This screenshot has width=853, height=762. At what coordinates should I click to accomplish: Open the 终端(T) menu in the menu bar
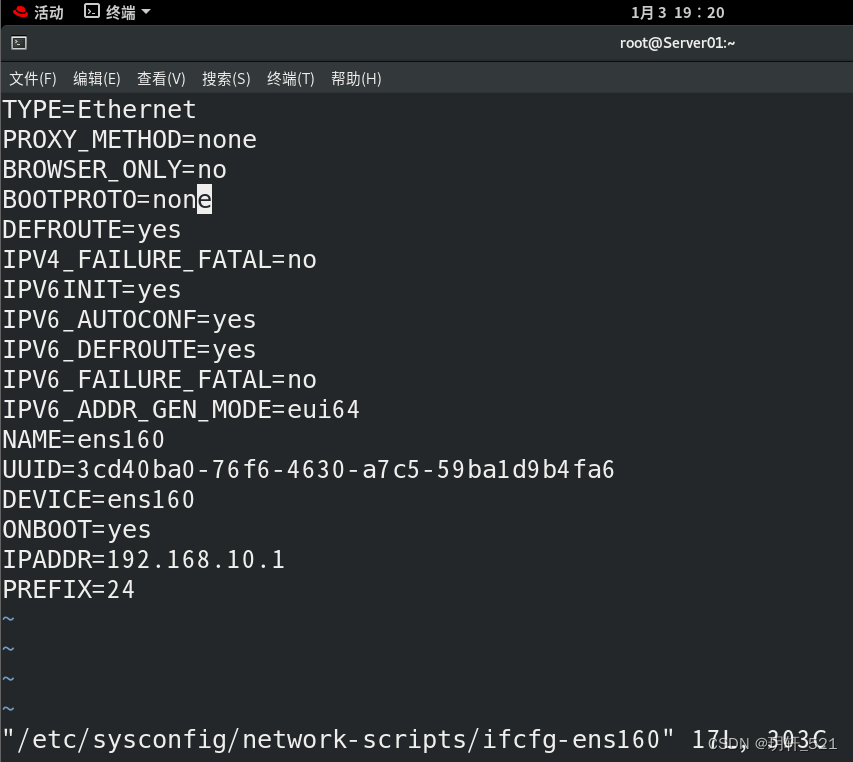pyautogui.click(x=291, y=79)
